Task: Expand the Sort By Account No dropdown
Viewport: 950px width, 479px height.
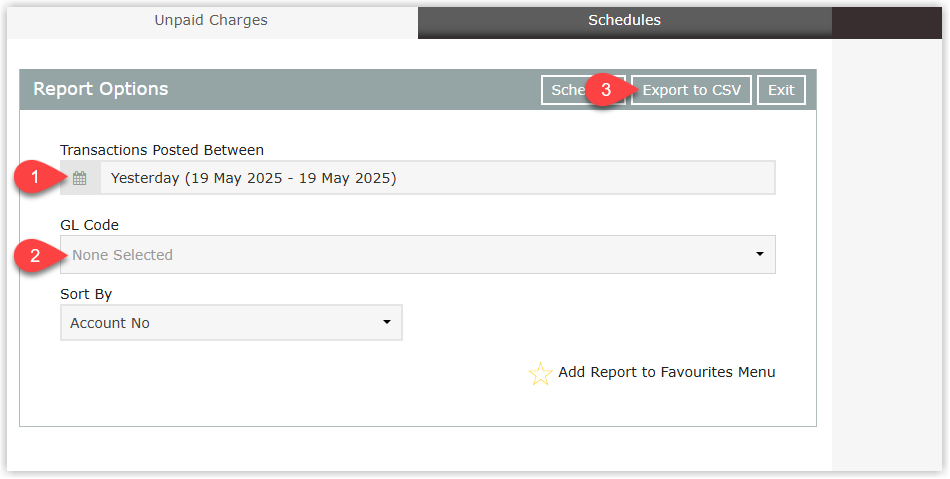Action: pyautogui.click(x=231, y=323)
